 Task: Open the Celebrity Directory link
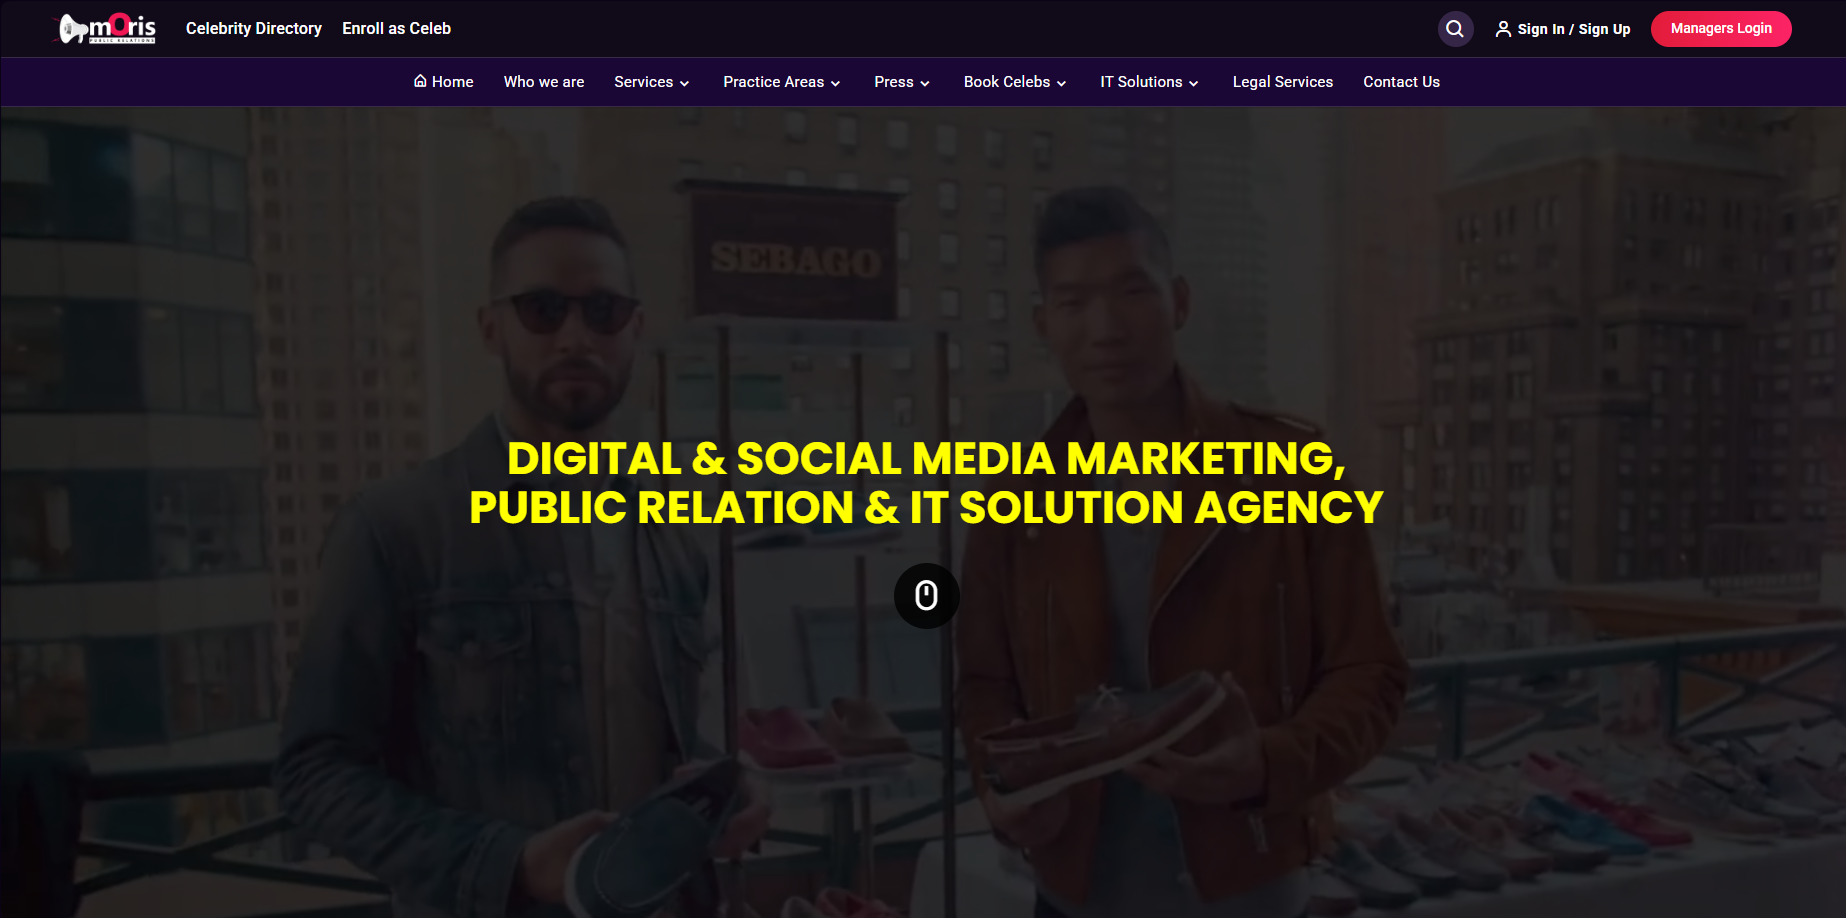254,28
